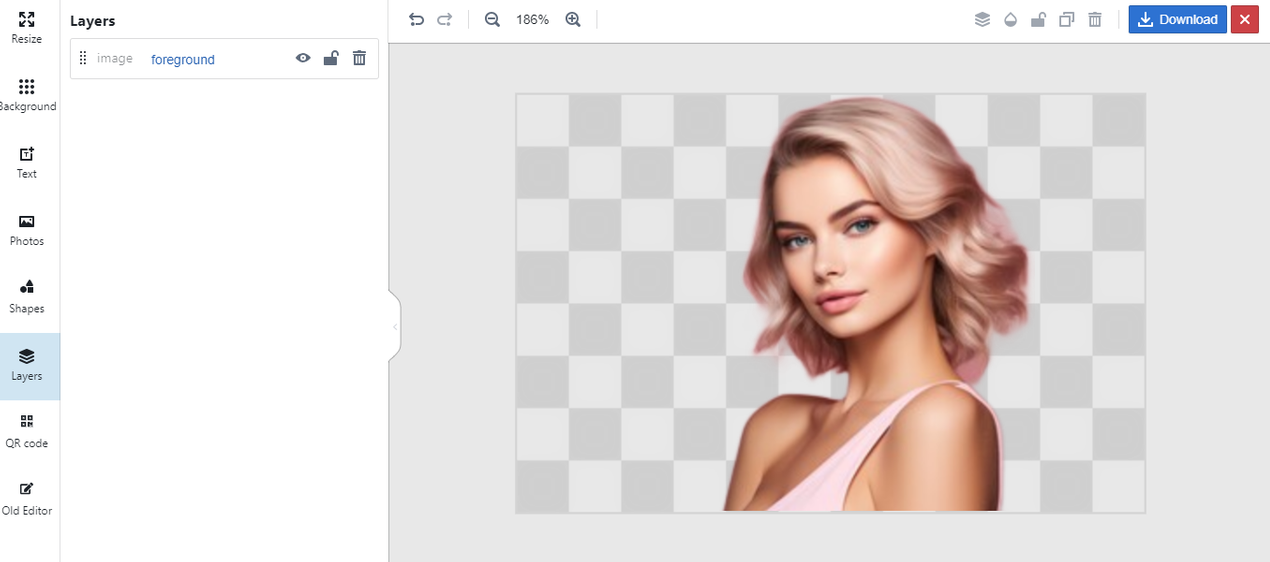Lock the foreground layer
Viewport: 1270px width, 562px height.
[x=331, y=58]
